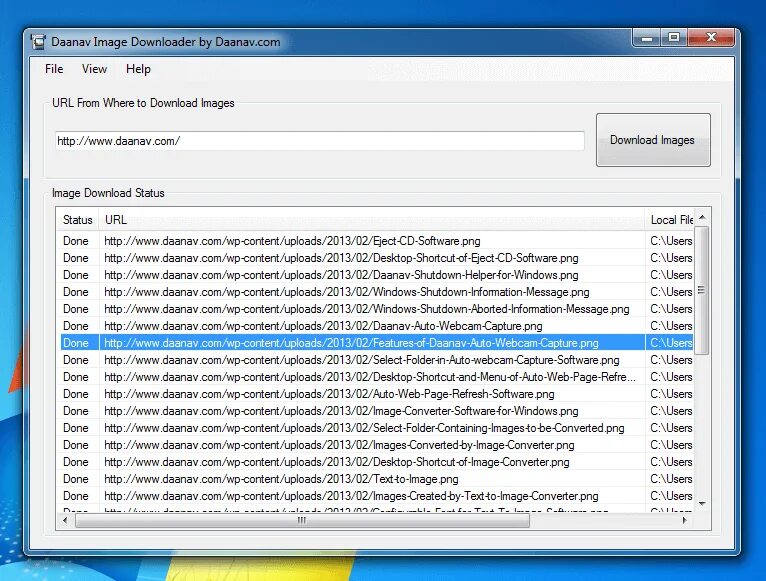The height and width of the screenshot is (581, 766).
Task: Minimize the Daanav Image Downloader window
Action: [647, 38]
